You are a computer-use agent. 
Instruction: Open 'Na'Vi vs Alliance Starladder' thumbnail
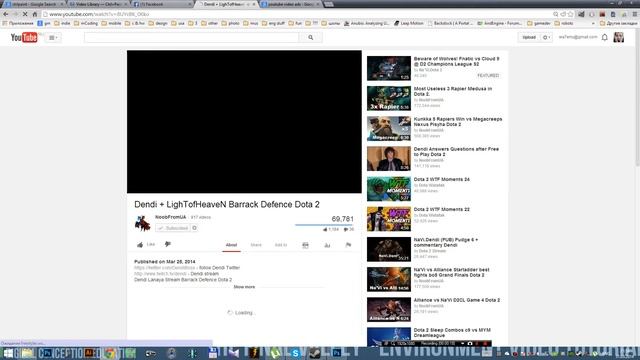(x=389, y=280)
